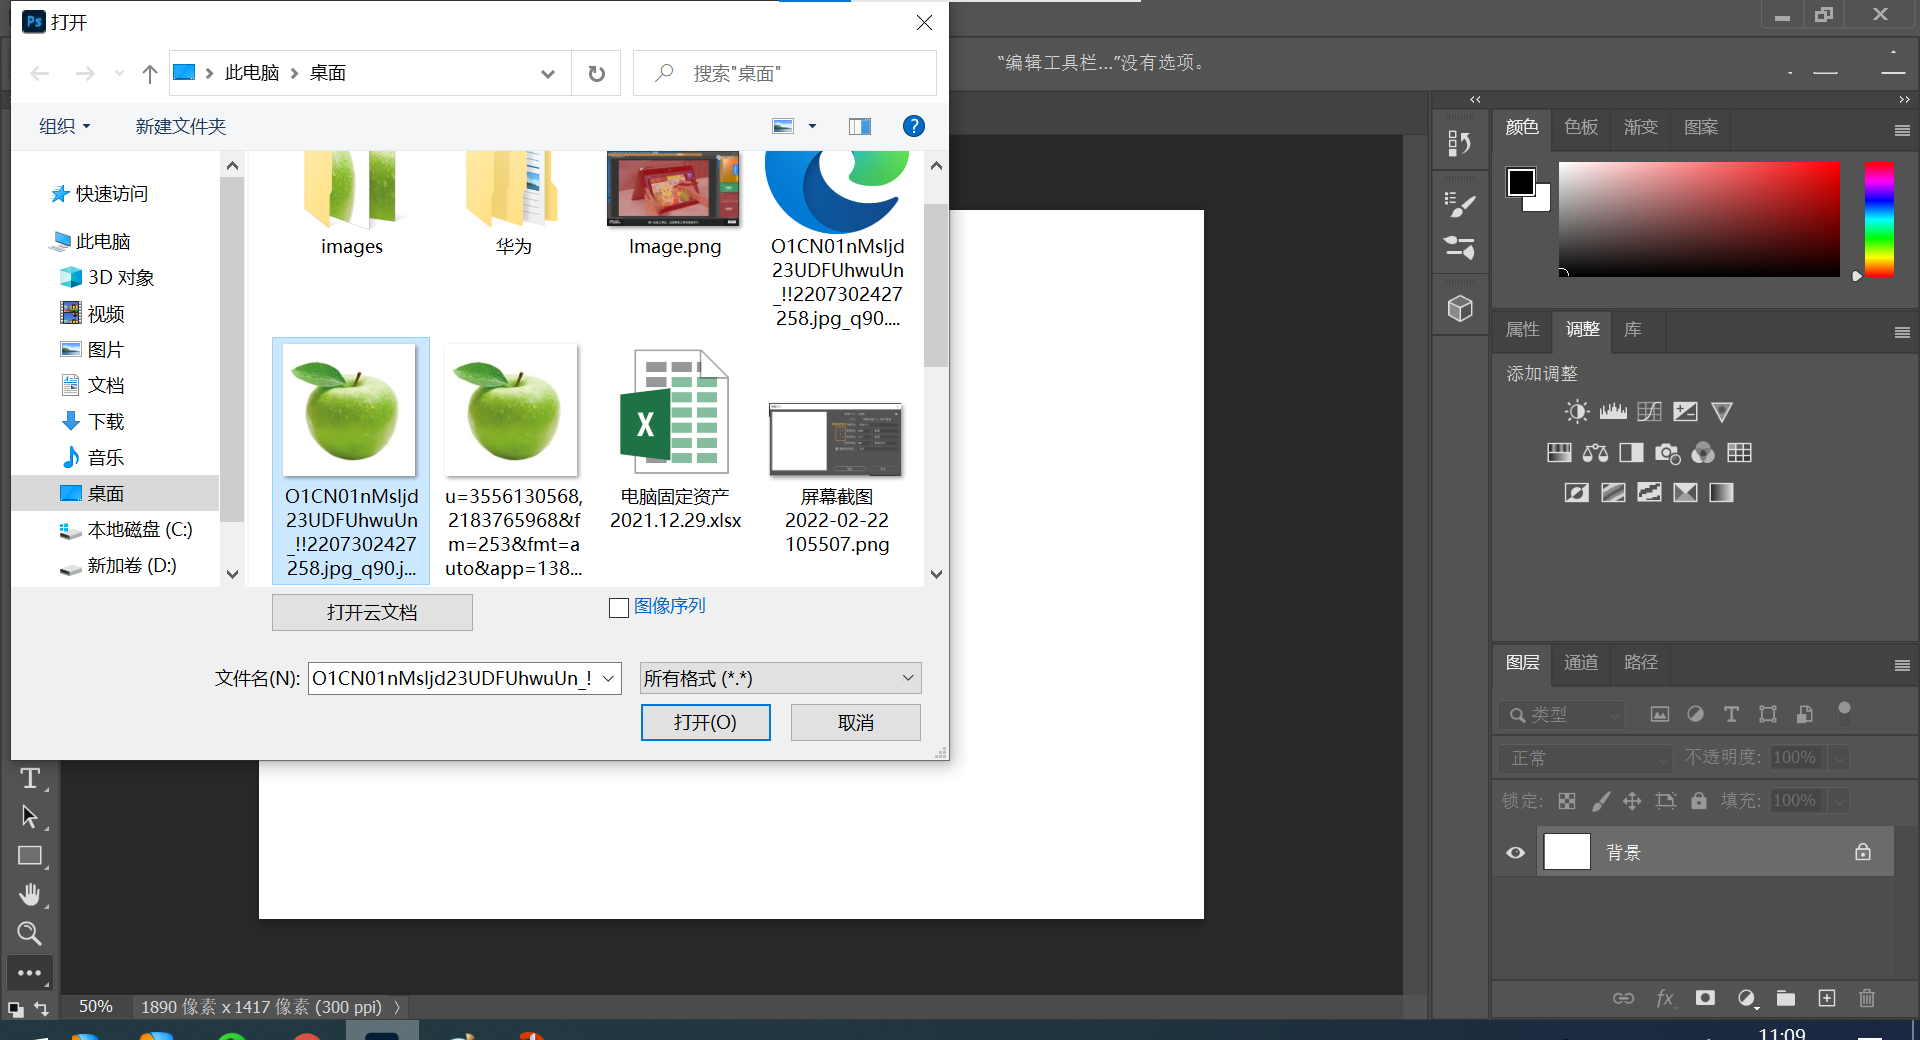Add a Color Lookup grid adjustment

coord(1739,453)
